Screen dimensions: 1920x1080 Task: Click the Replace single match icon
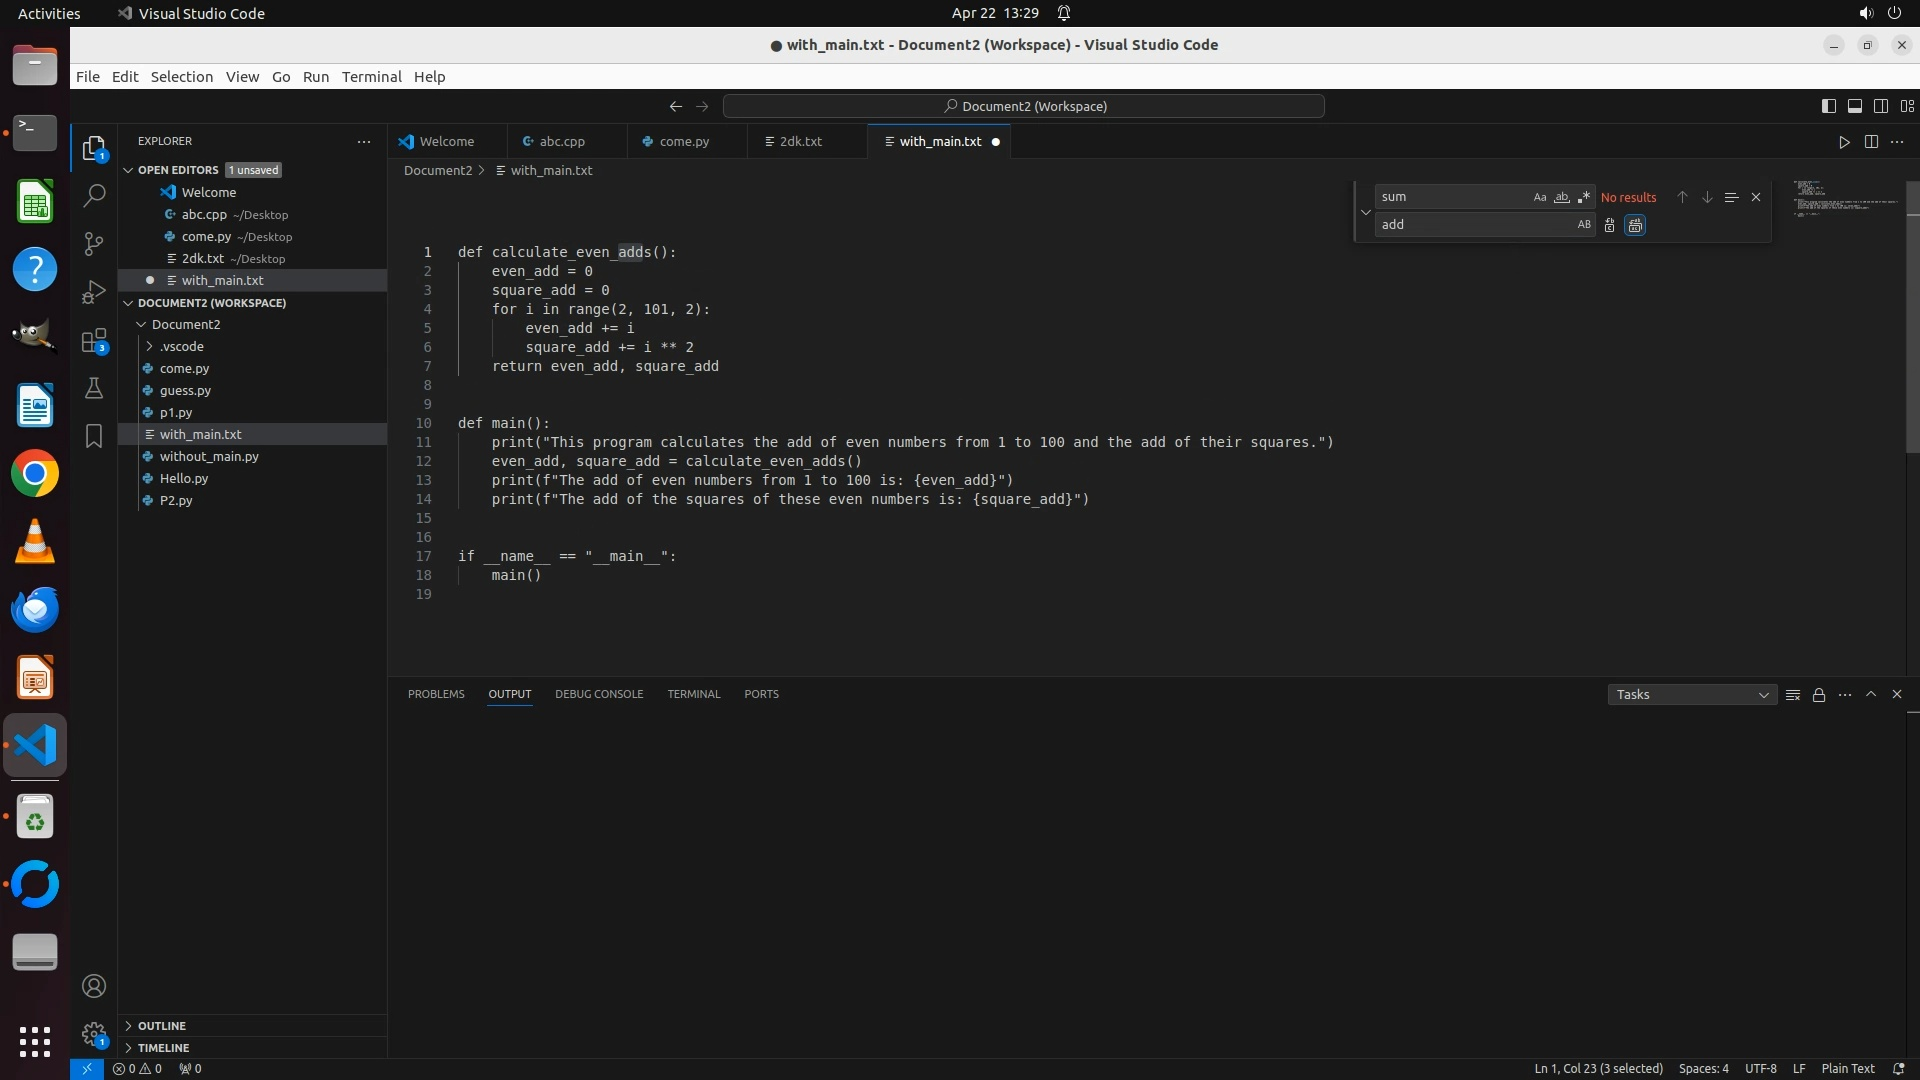(x=1609, y=225)
